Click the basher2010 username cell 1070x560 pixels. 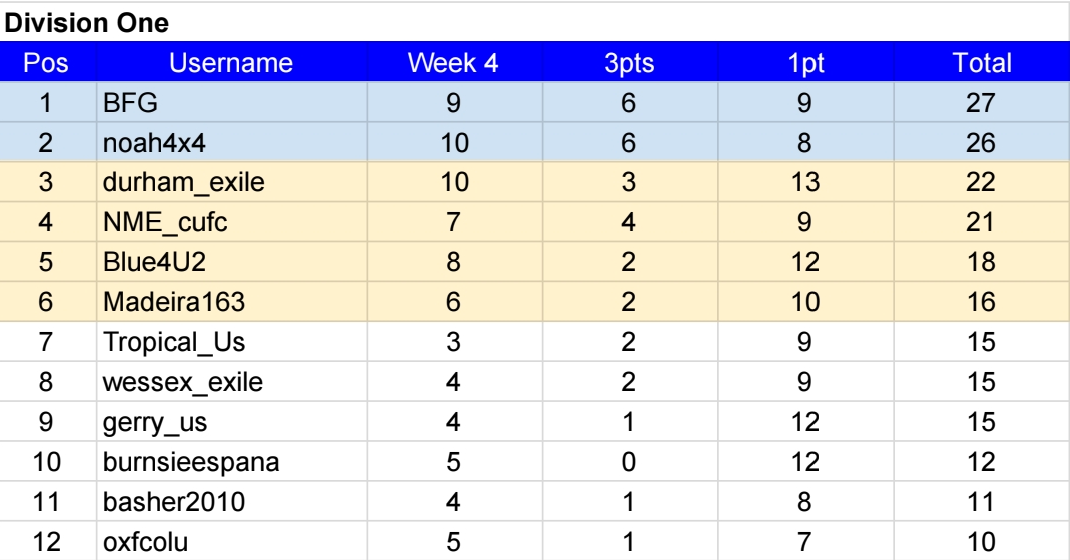tap(231, 502)
